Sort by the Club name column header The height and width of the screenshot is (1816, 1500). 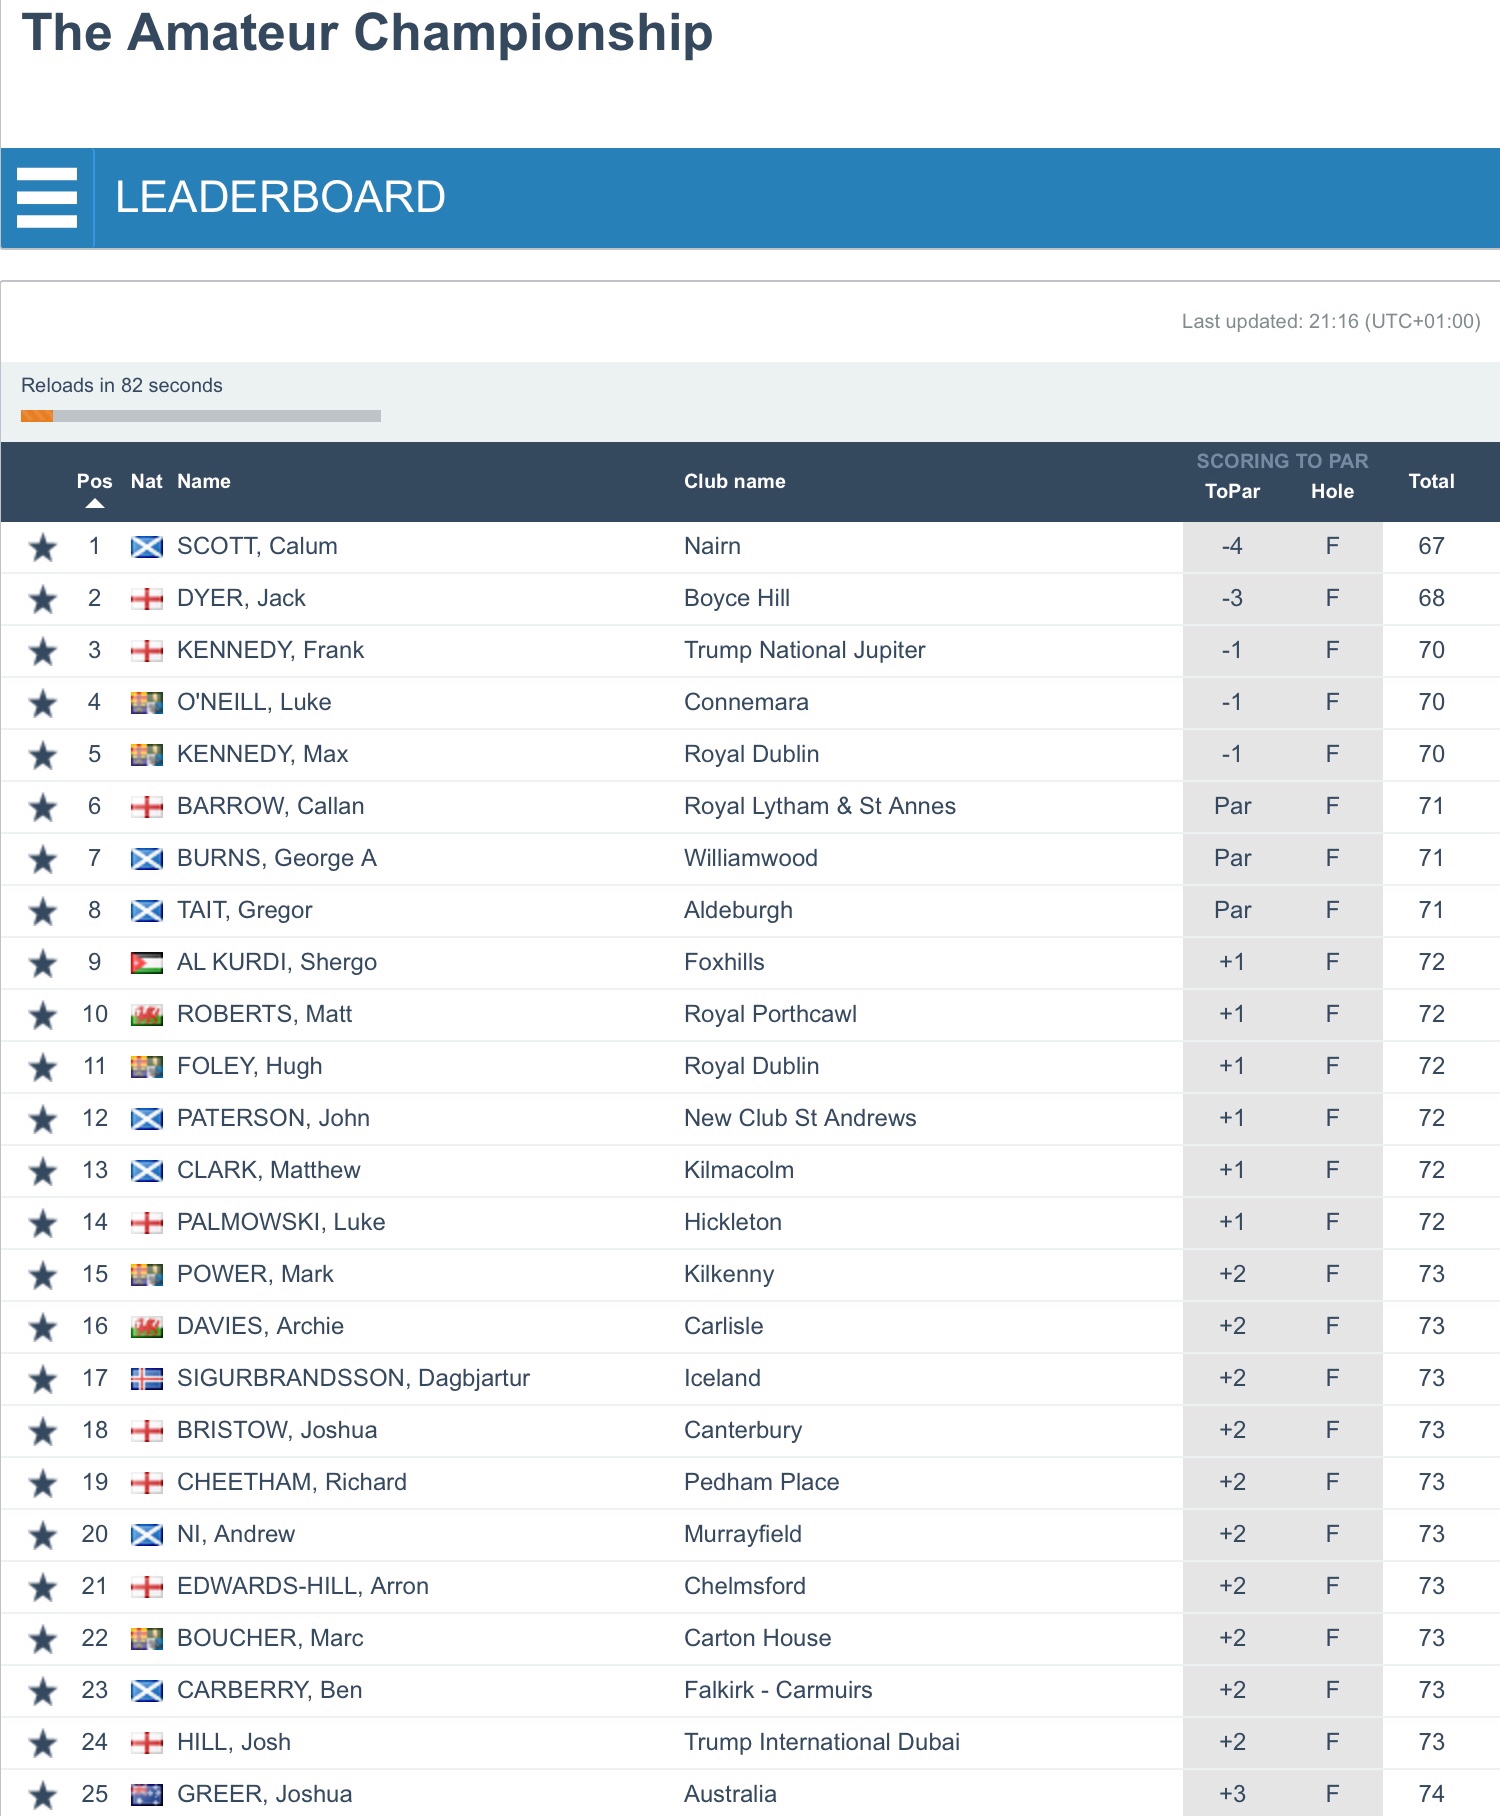click(x=734, y=482)
